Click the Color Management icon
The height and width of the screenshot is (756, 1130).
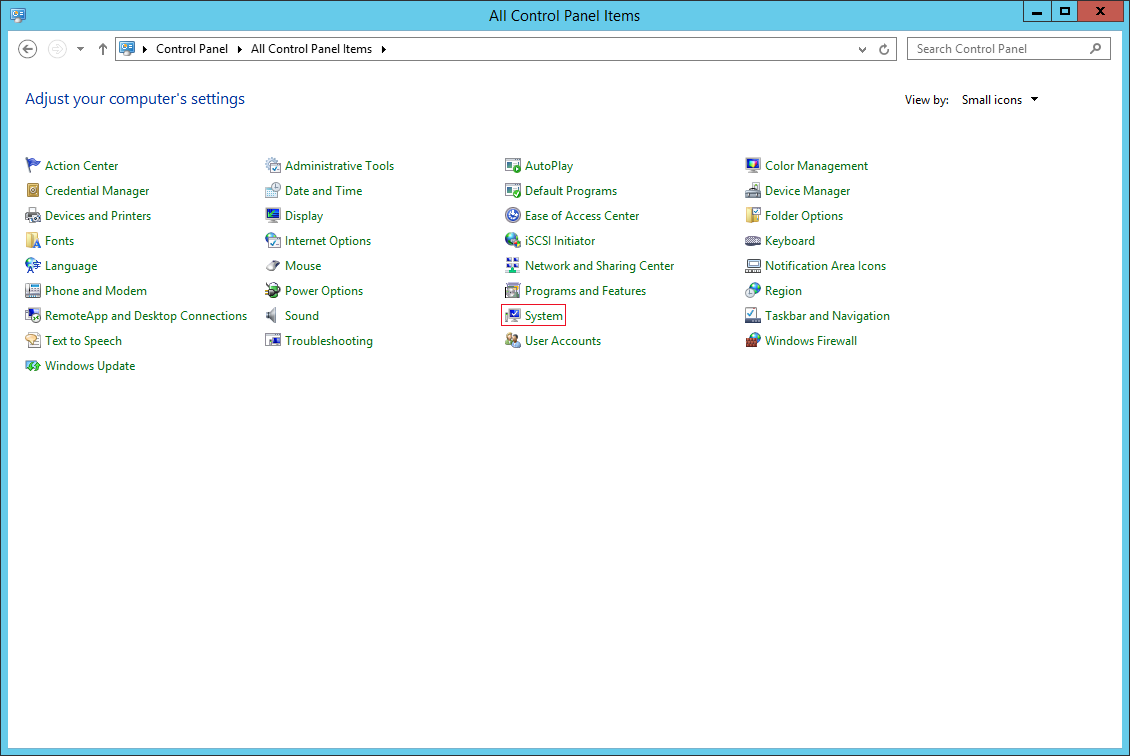[752, 165]
